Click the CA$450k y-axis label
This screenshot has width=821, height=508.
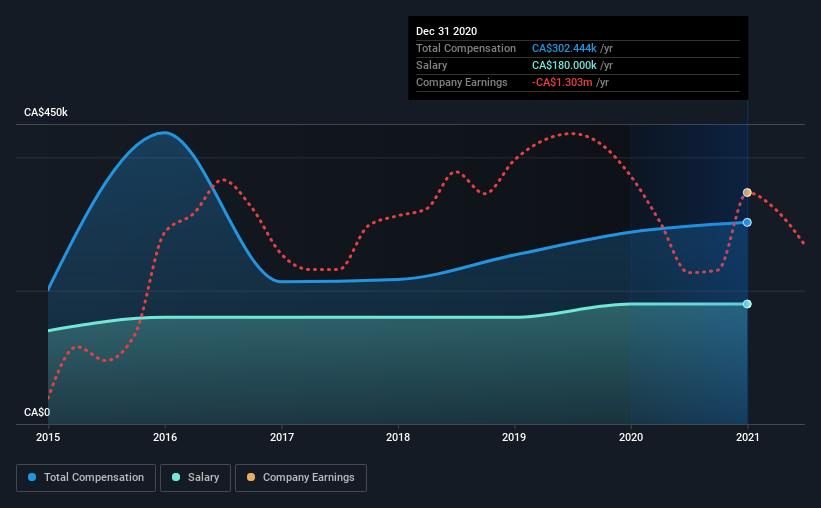[x=46, y=113]
